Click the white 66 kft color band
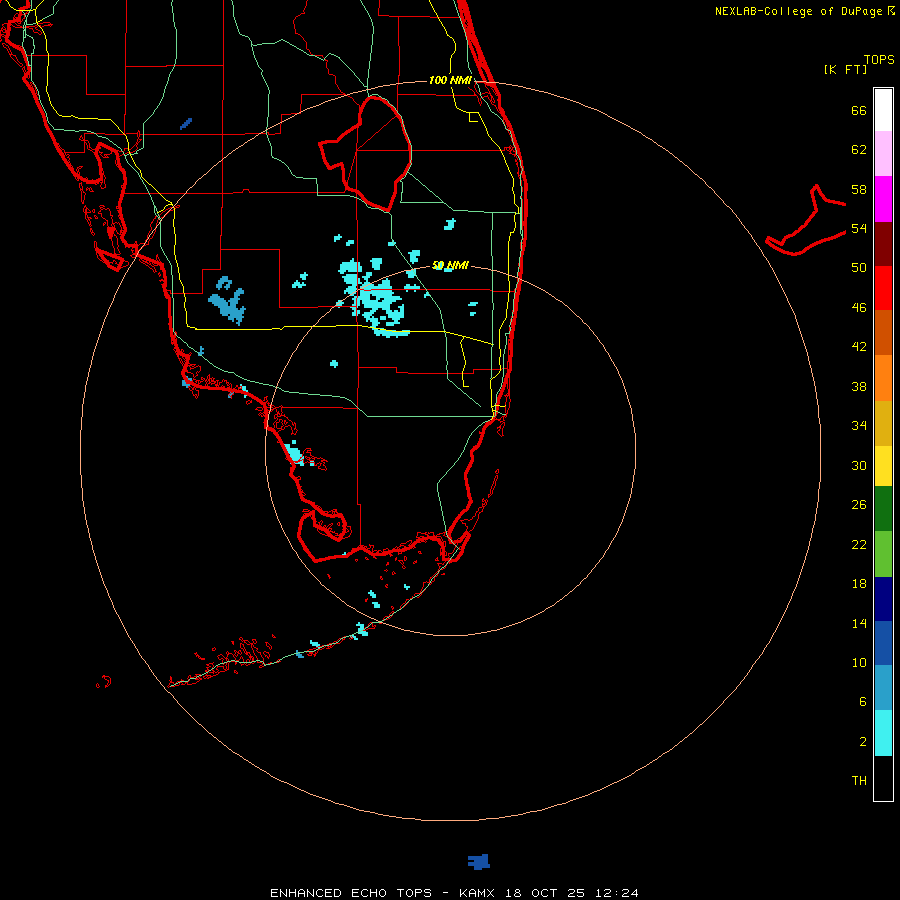Screen dimensions: 900x900 coord(883,110)
